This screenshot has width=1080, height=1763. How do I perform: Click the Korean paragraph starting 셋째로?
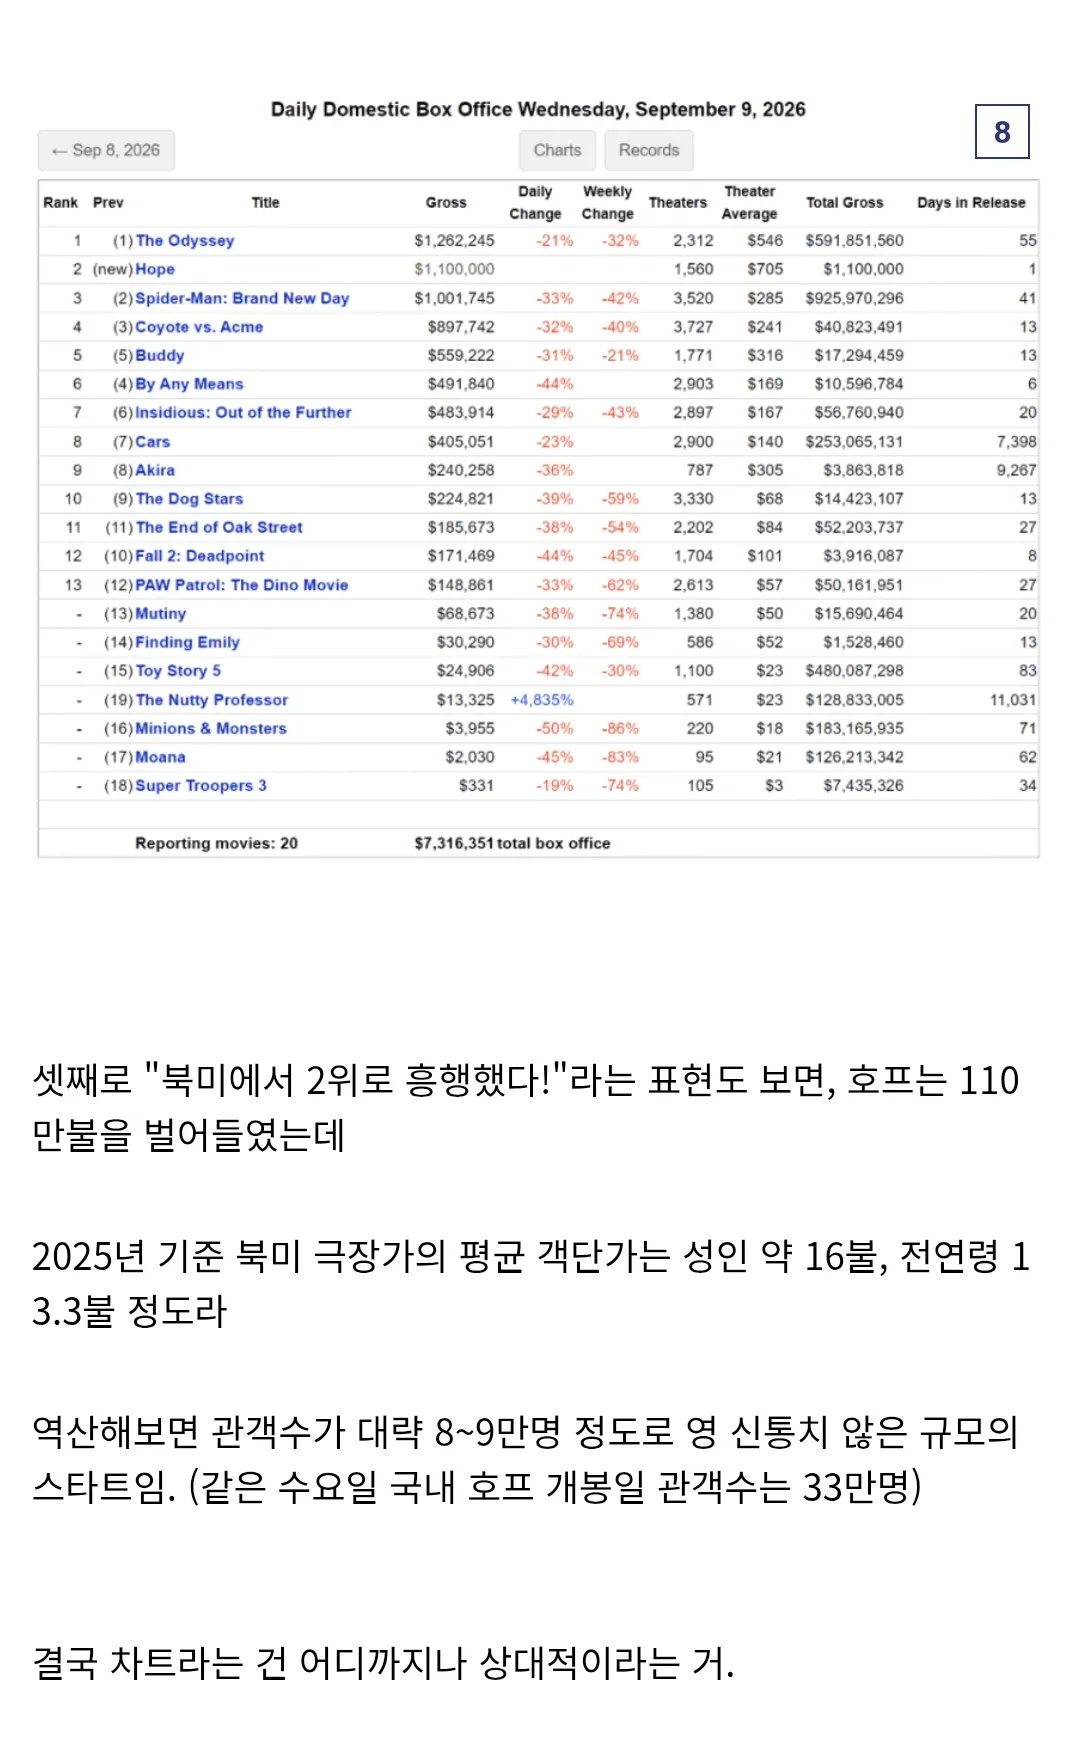(x=526, y=1108)
